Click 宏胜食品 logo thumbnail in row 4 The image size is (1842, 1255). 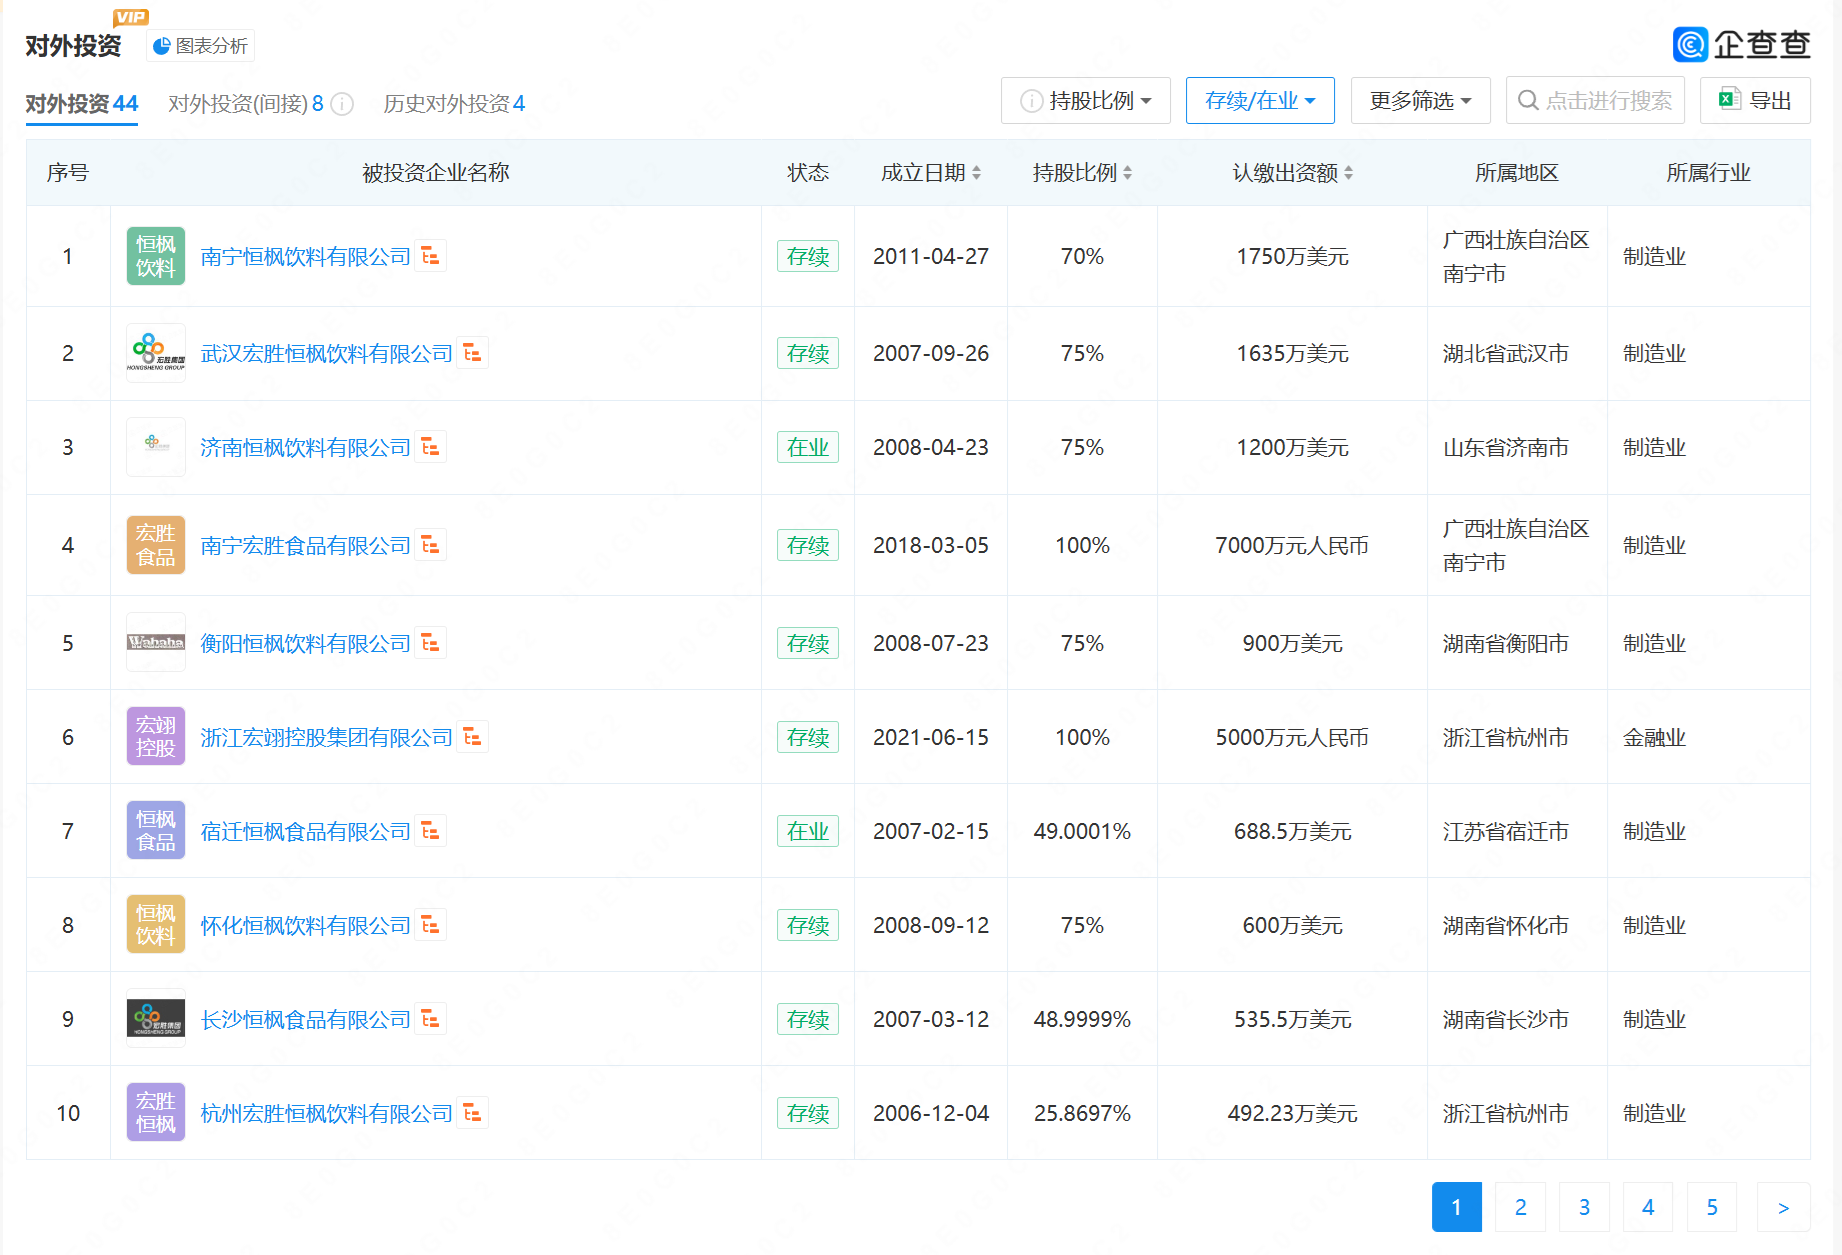[x=156, y=545]
